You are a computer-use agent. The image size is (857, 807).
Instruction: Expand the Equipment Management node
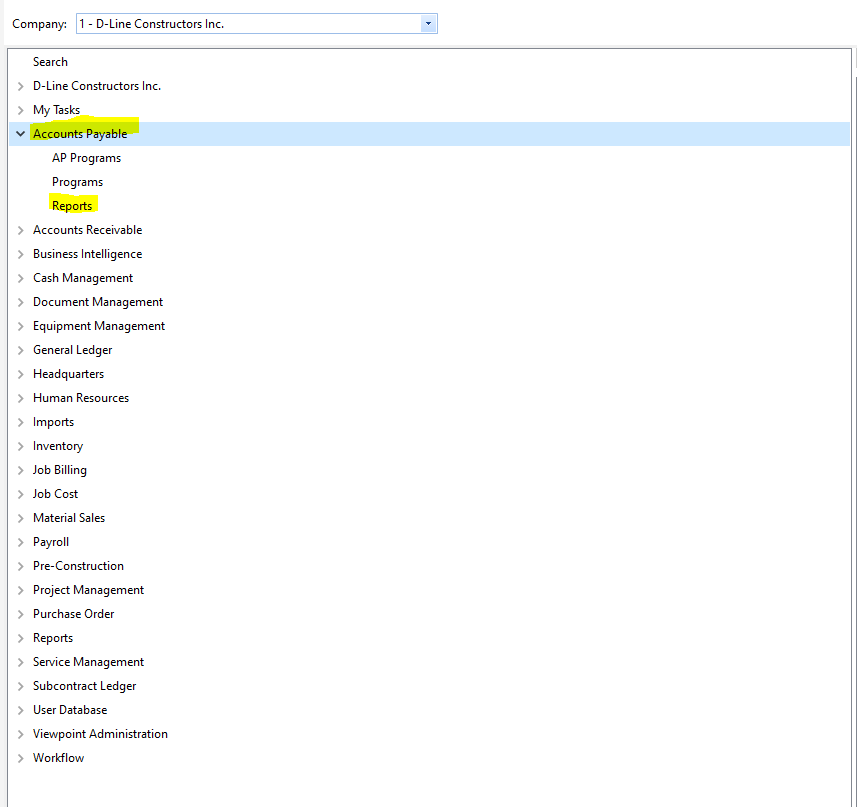click(x=21, y=327)
